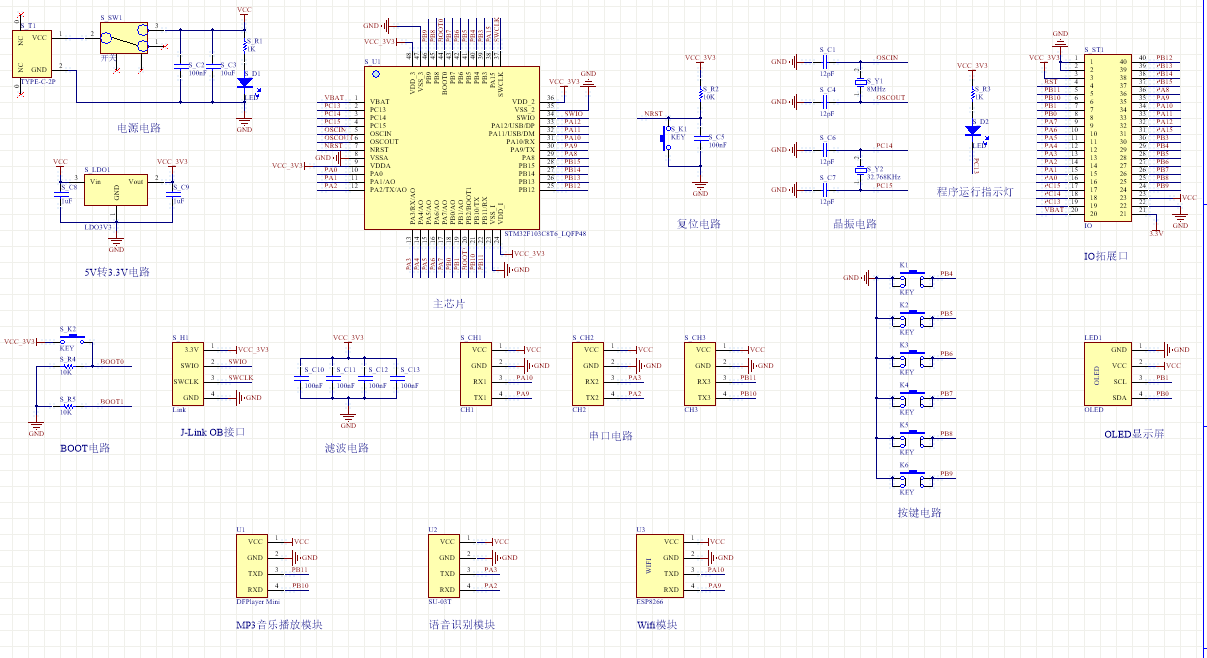Select the S_CH1 serial port connector
The width and height of the screenshot is (1207, 658).
tap(480, 374)
